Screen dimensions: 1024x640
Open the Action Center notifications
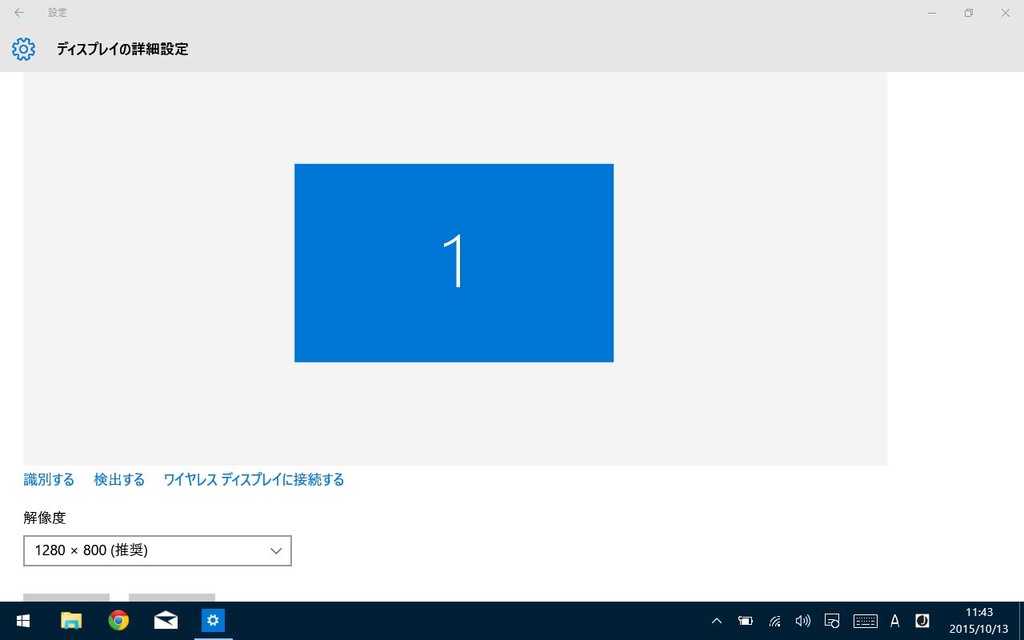tap(832, 621)
